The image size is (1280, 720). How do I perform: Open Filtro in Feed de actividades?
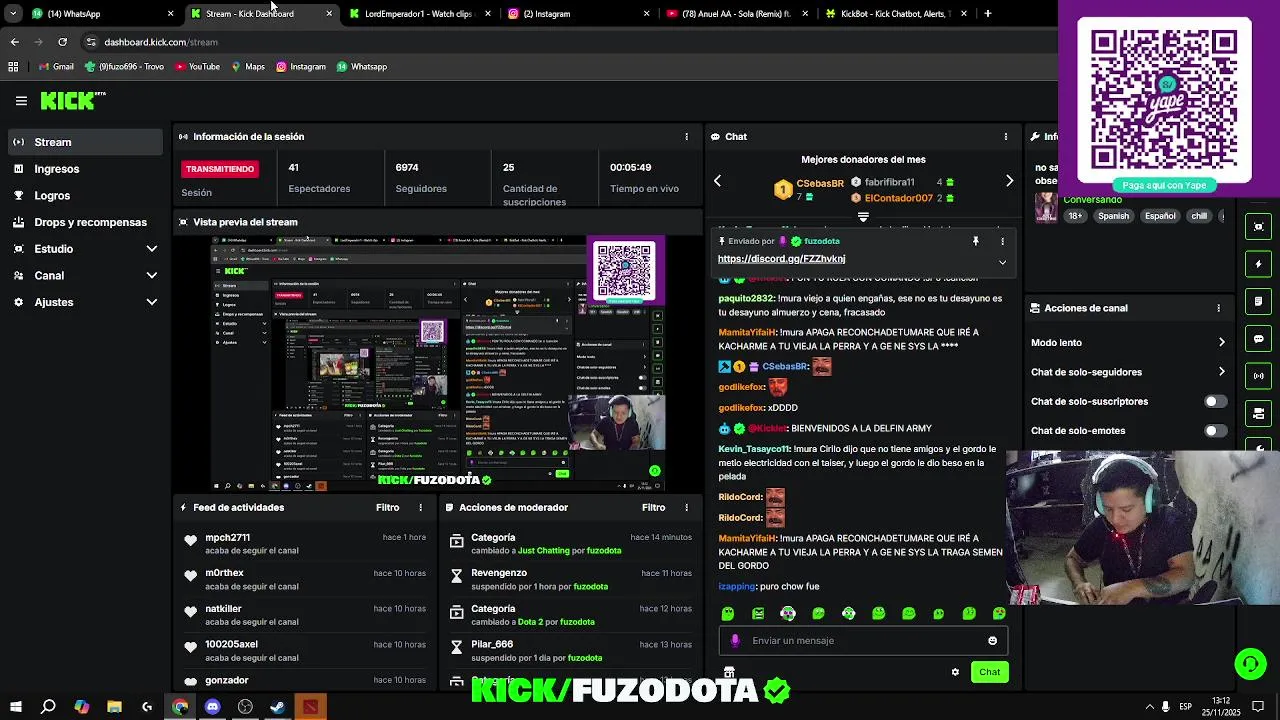coord(387,508)
